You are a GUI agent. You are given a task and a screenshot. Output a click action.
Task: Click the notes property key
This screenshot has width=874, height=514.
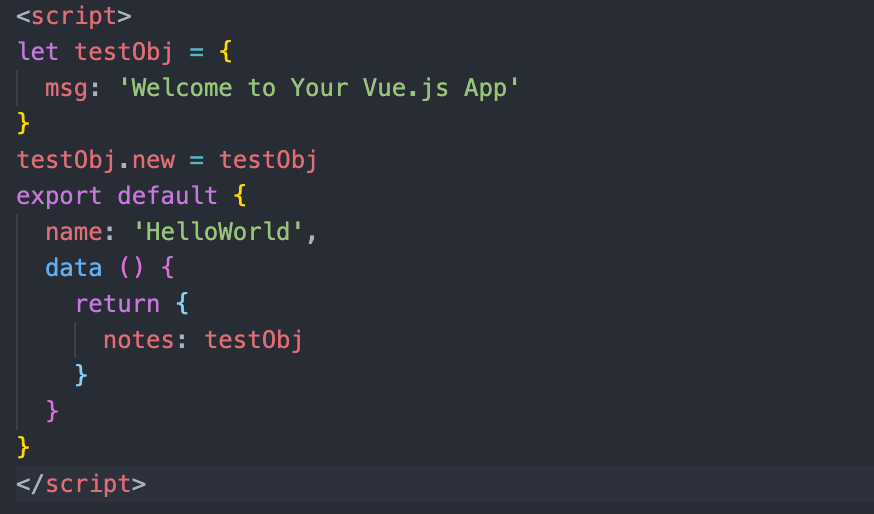(139, 340)
